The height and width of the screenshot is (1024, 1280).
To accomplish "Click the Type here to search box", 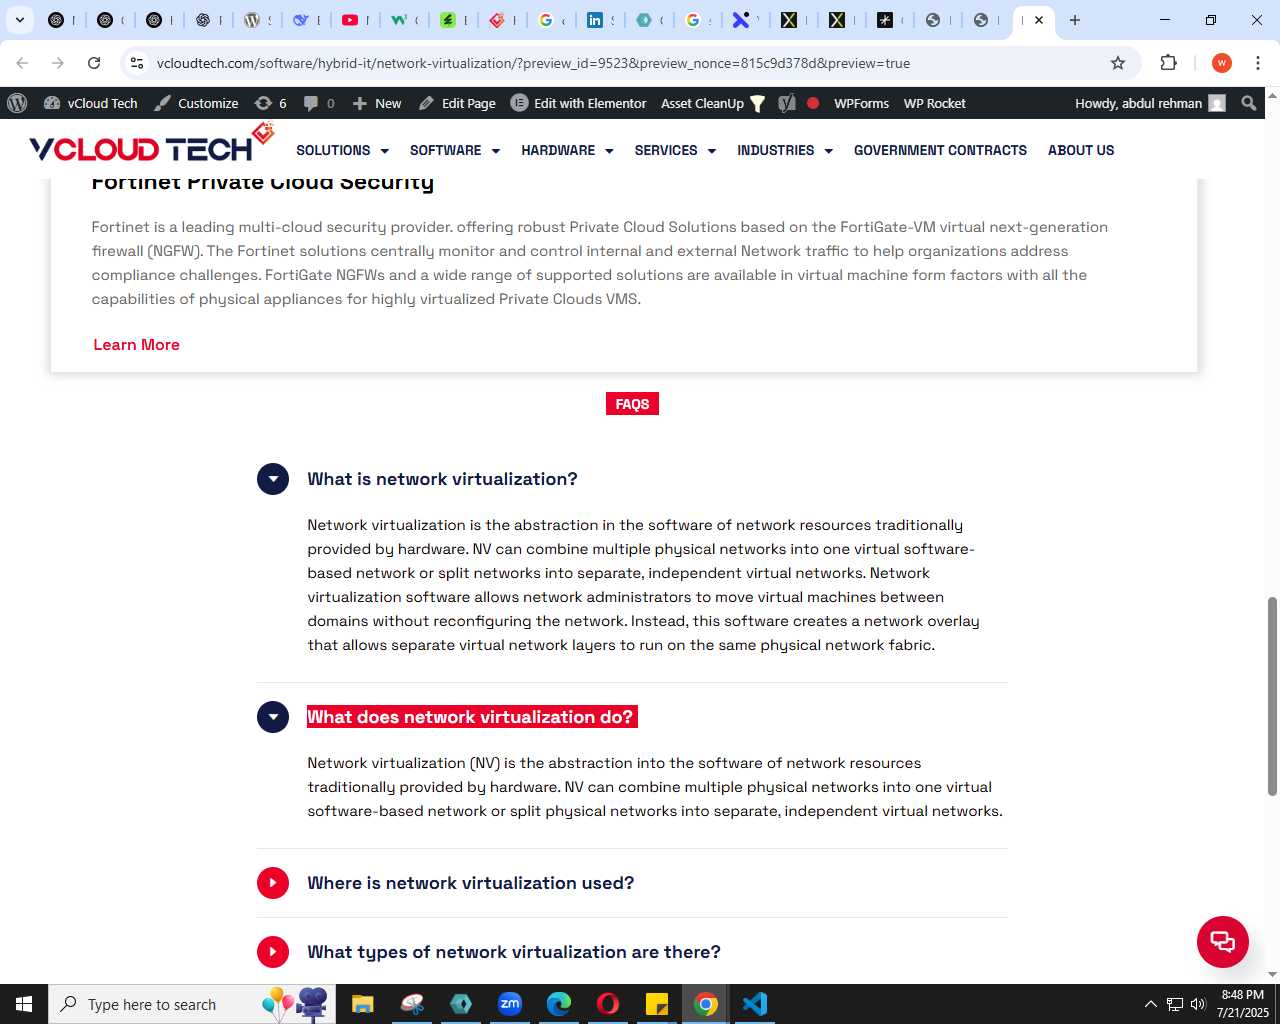I will click(x=190, y=1004).
